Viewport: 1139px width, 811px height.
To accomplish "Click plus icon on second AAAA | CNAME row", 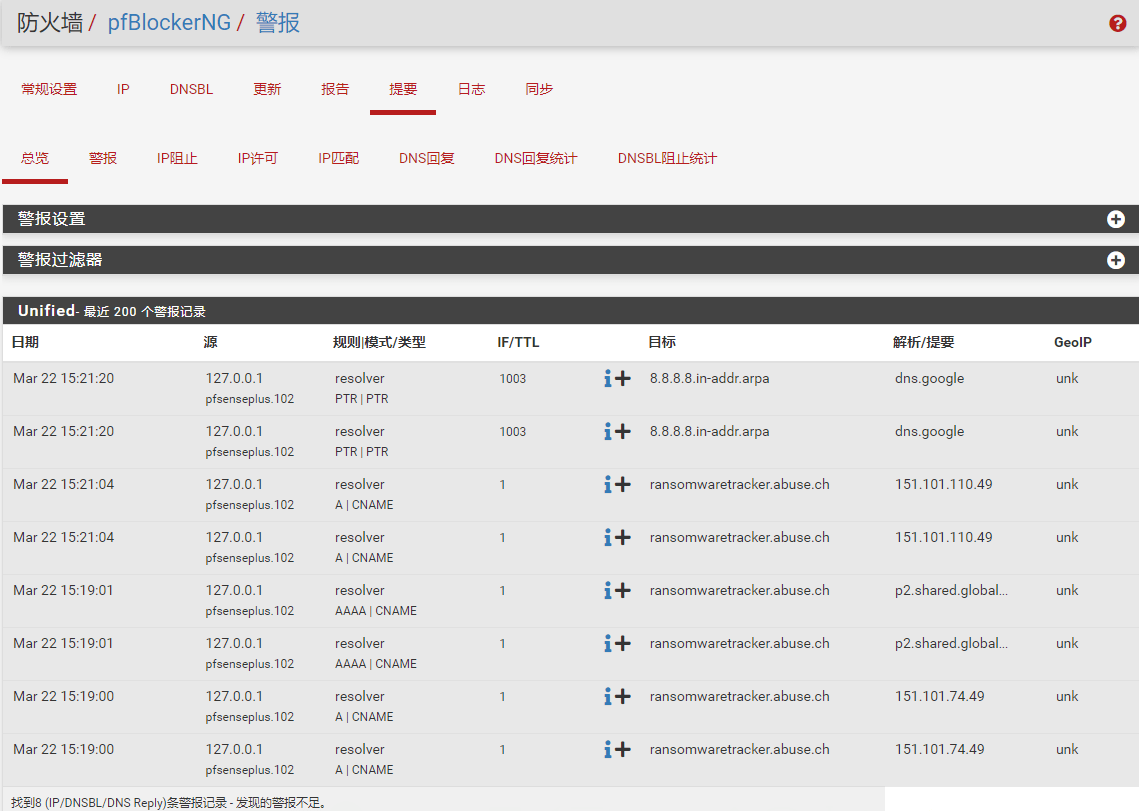I will 623,644.
